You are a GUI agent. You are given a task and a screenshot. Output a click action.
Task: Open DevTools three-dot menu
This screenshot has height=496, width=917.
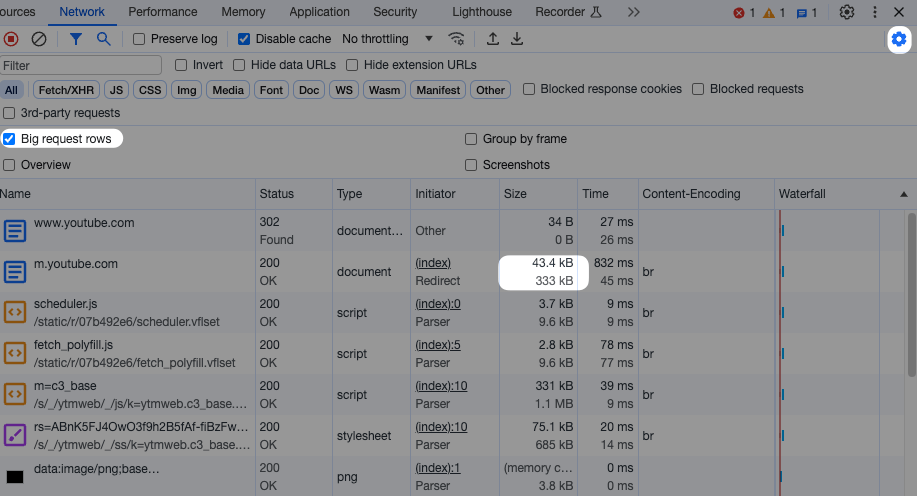tap(875, 12)
